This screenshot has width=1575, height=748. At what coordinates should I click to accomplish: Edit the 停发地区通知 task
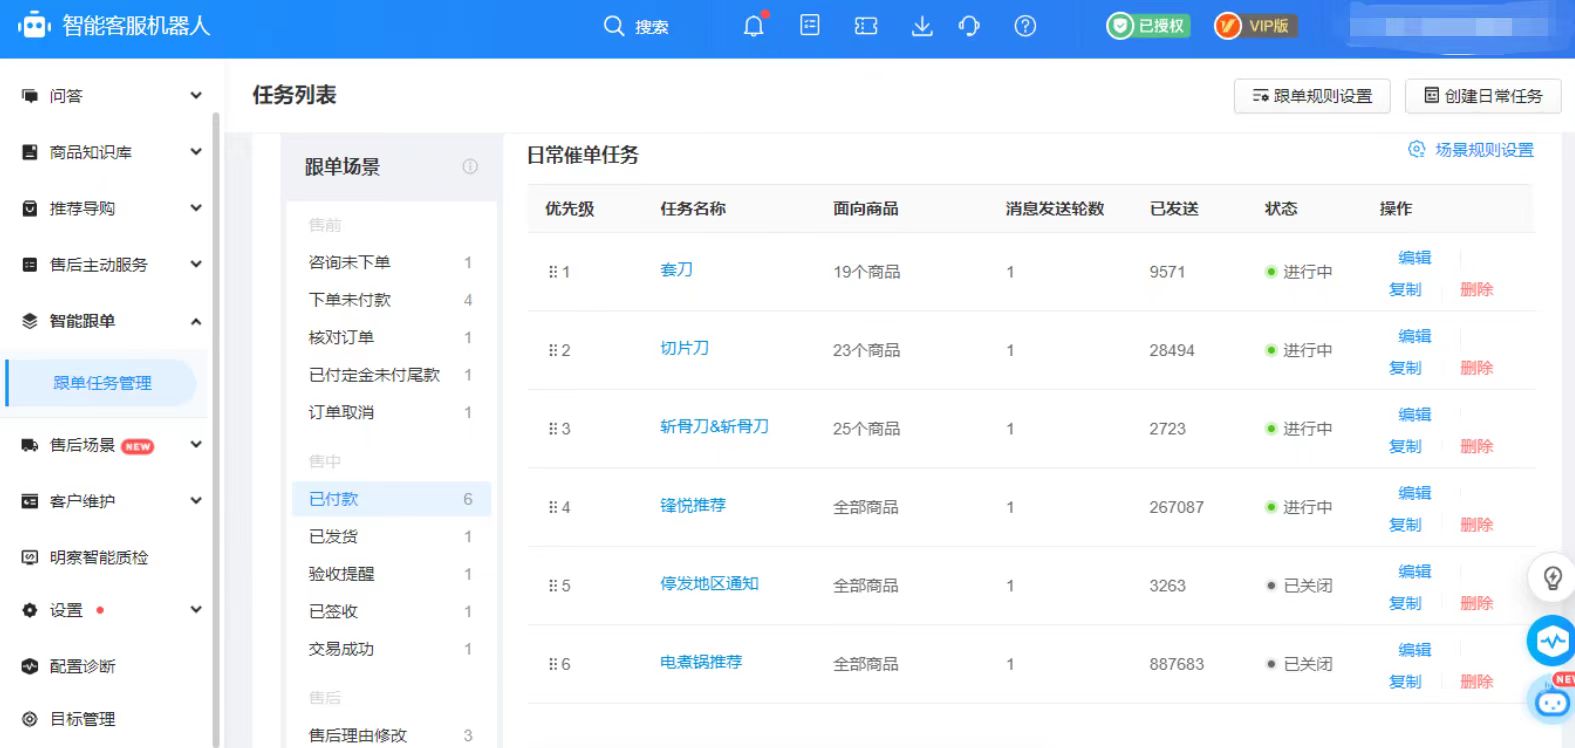(1414, 571)
